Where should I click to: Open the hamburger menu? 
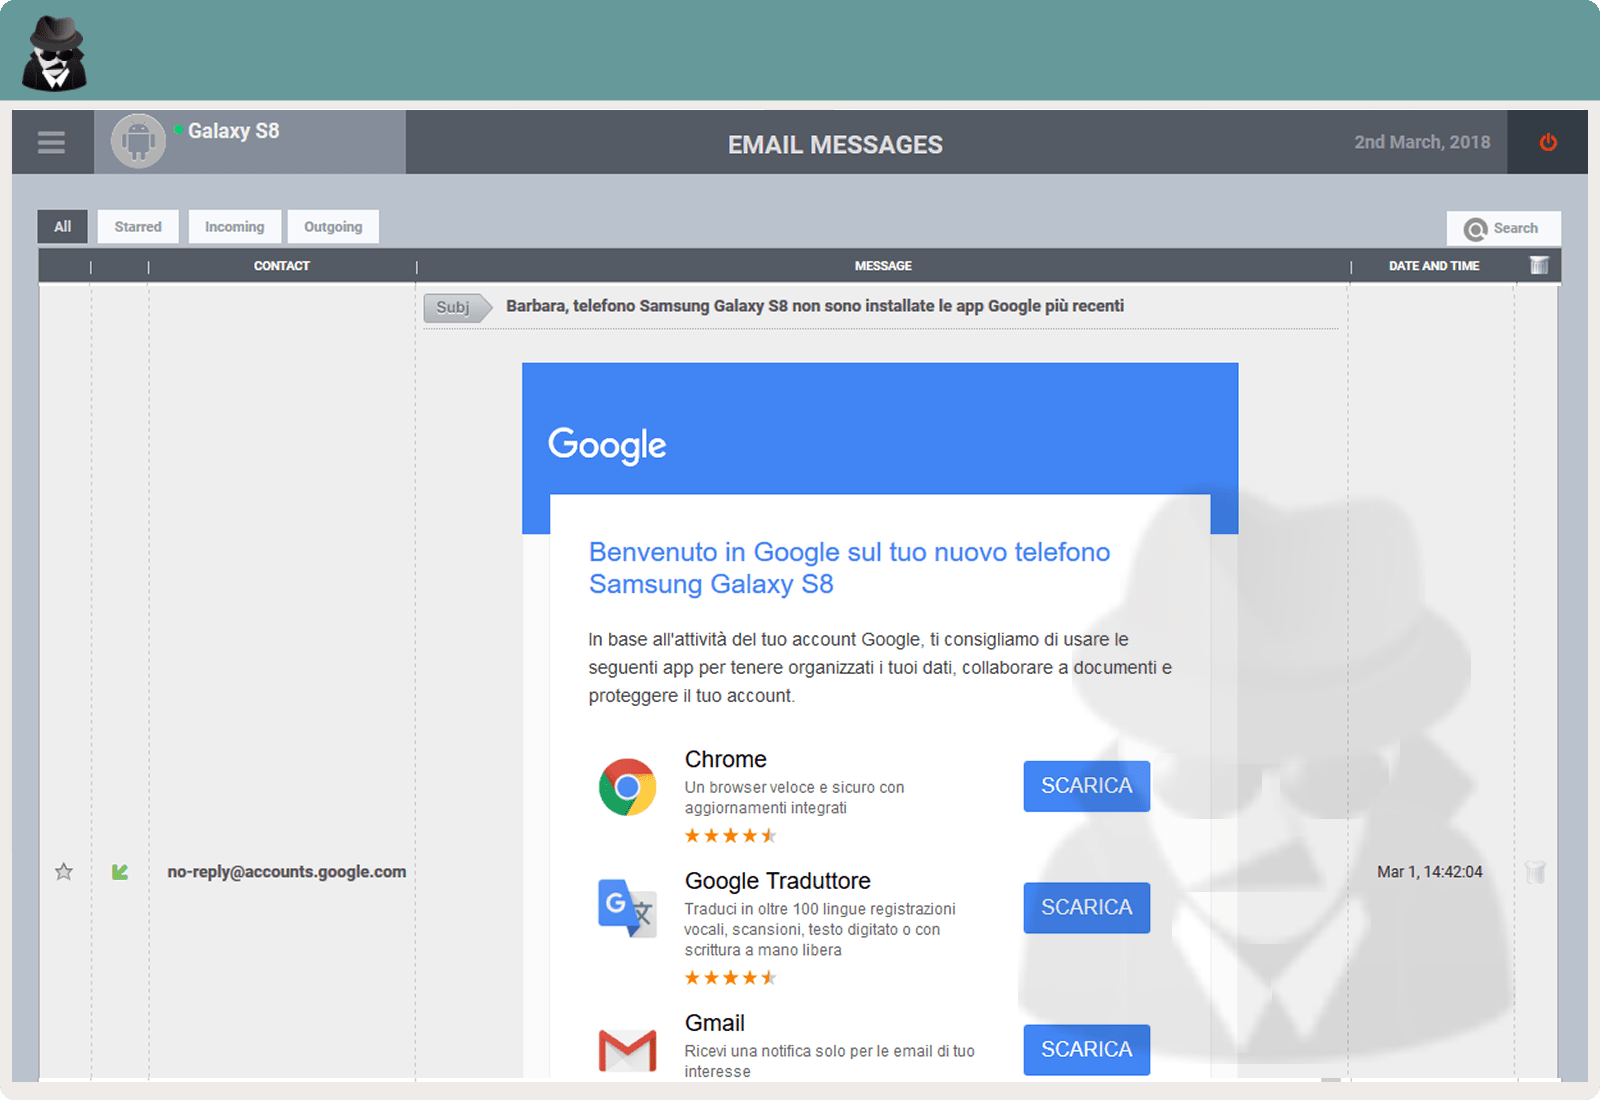click(51, 143)
